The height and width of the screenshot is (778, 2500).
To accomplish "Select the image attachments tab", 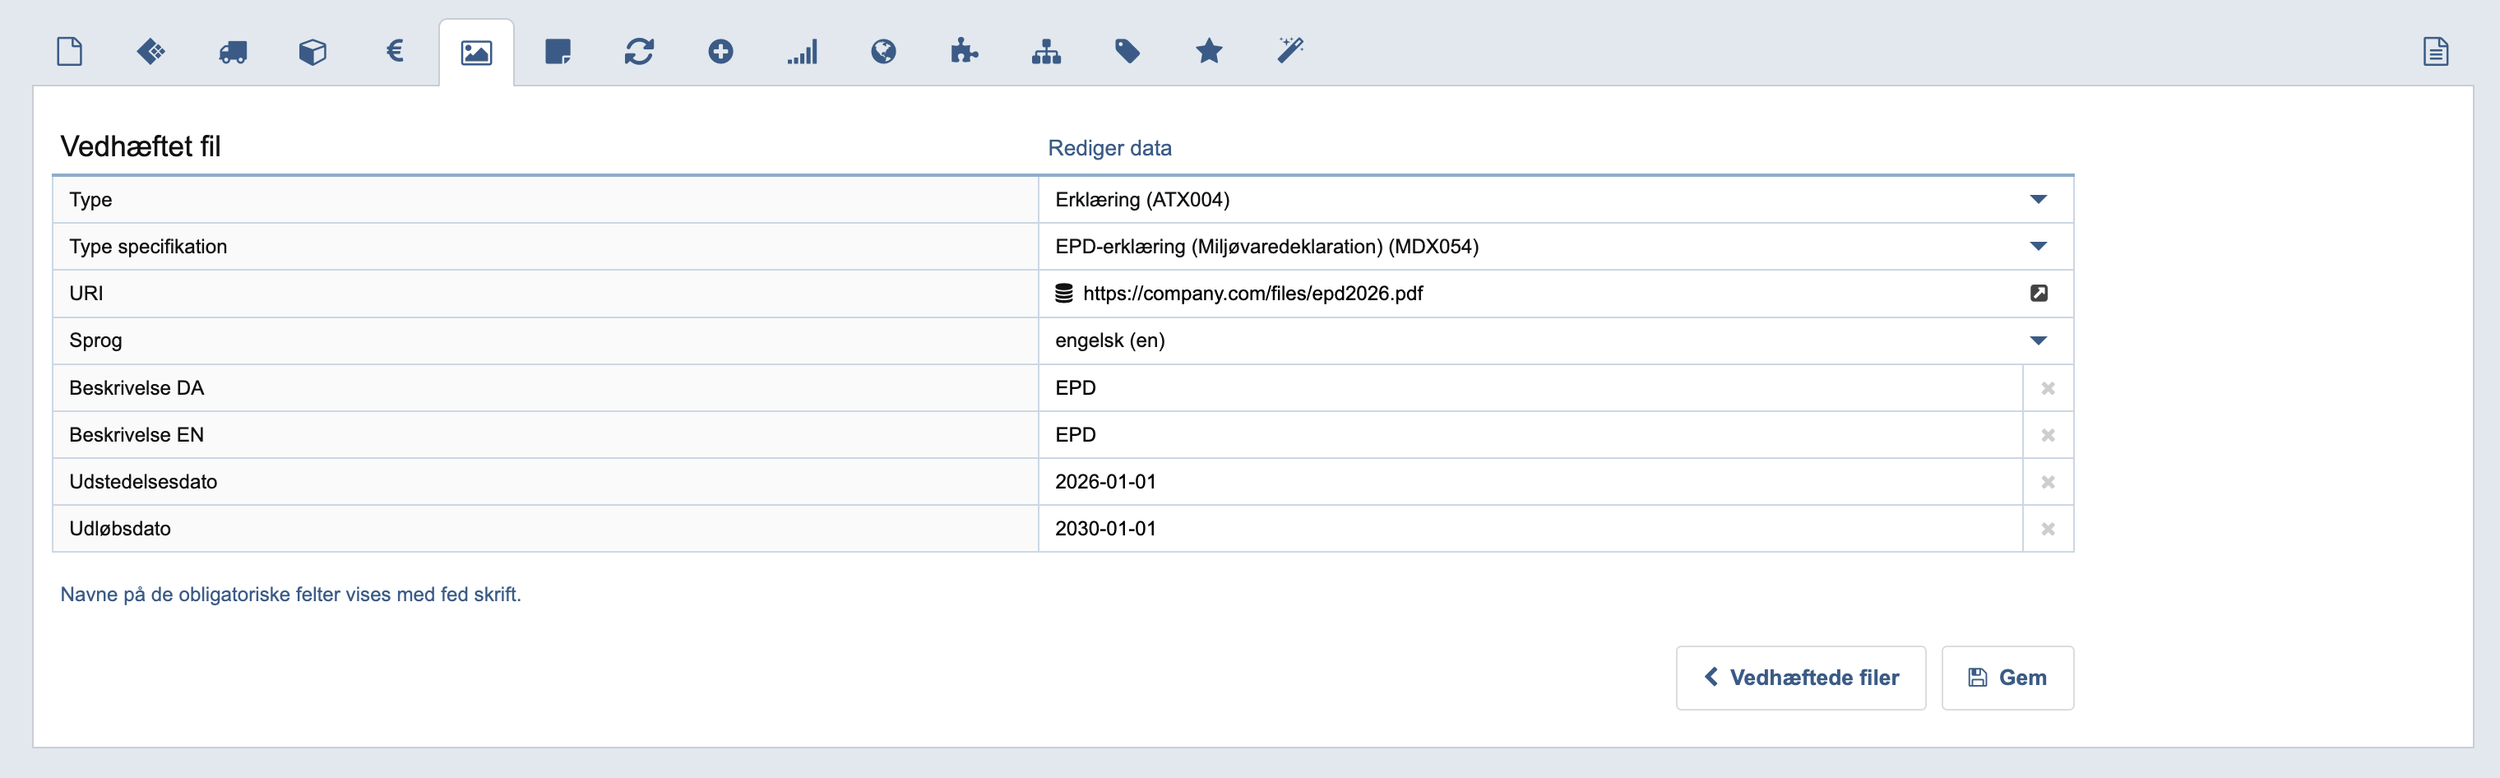I will pyautogui.click(x=476, y=52).
